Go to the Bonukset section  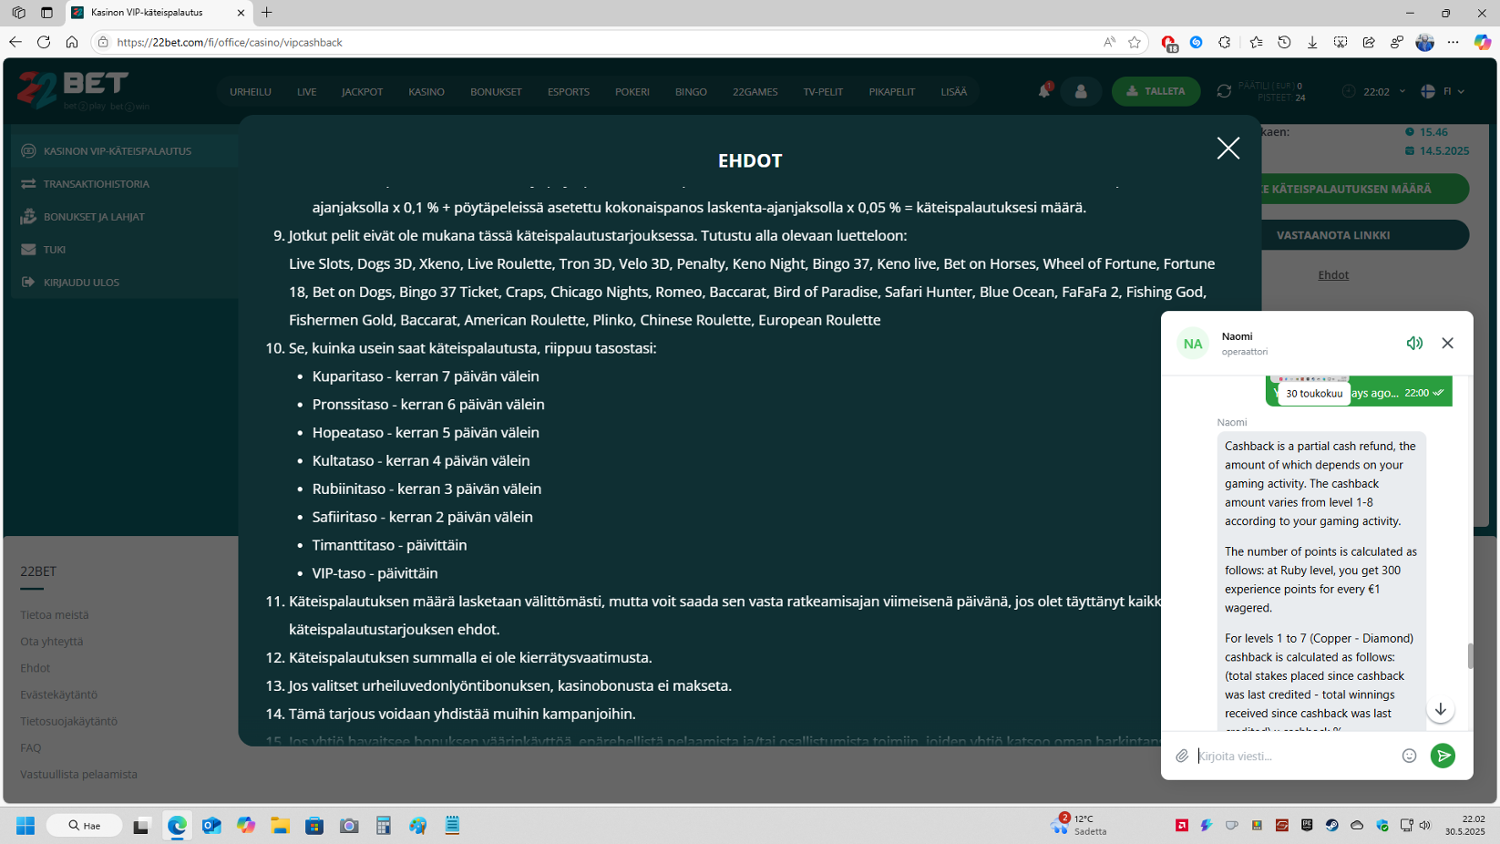tap(496, 92)
